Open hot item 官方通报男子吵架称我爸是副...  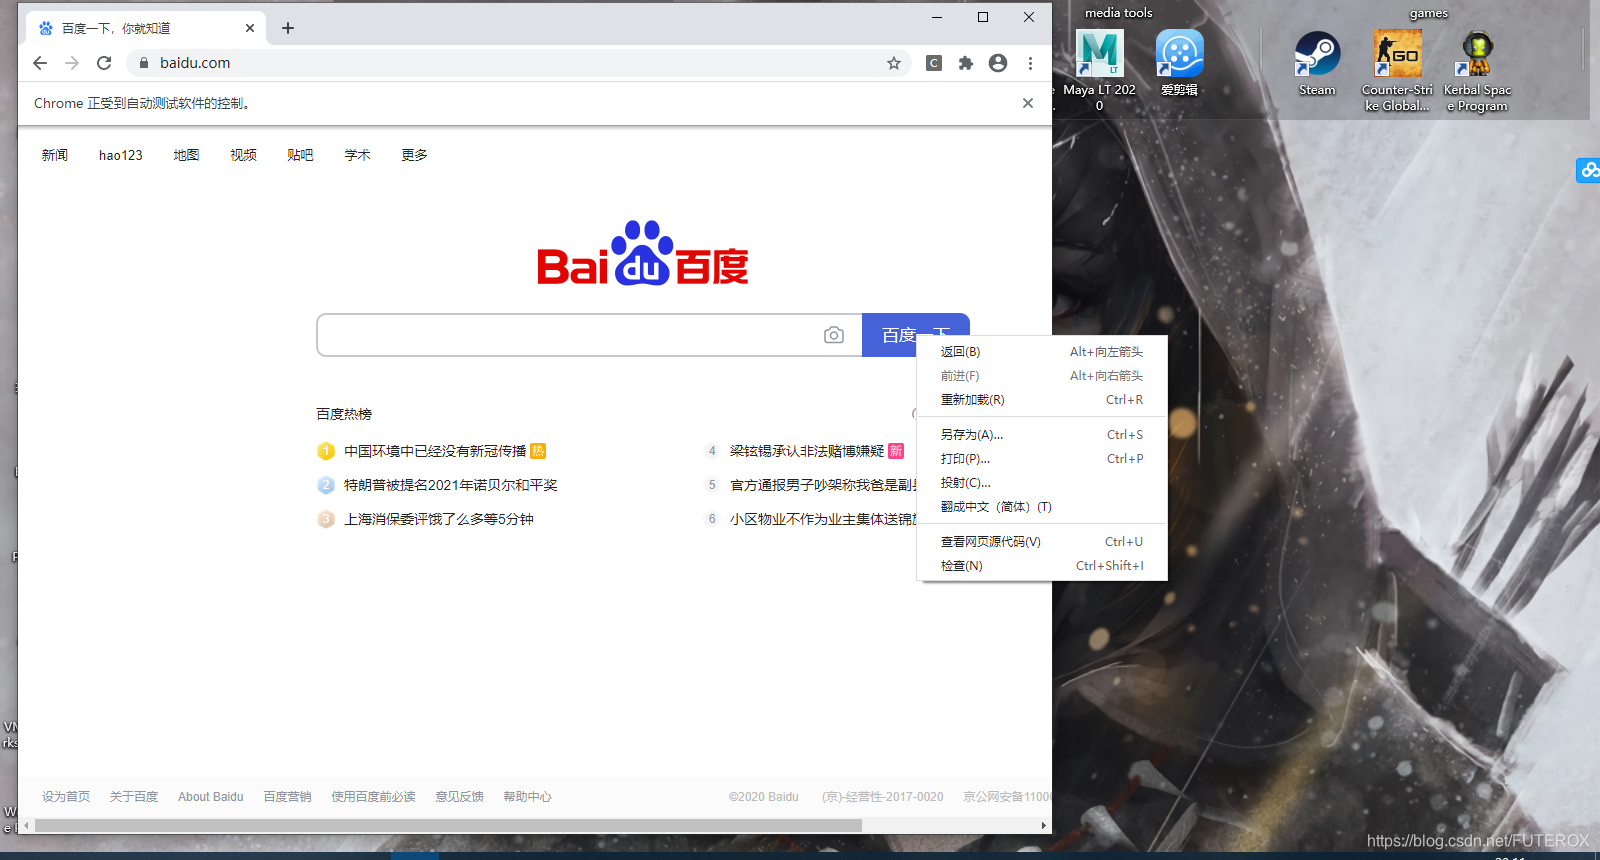click(x=823, y=485)
